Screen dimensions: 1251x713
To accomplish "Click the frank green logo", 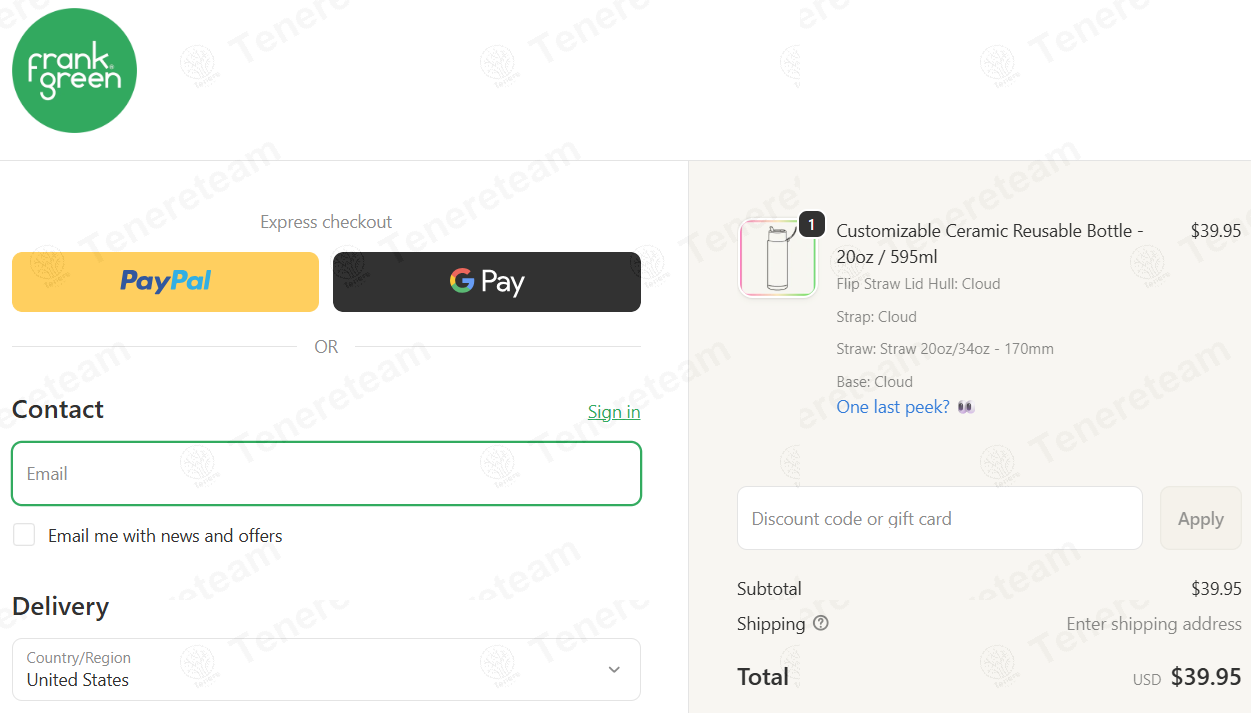I will tap(74, 70).
